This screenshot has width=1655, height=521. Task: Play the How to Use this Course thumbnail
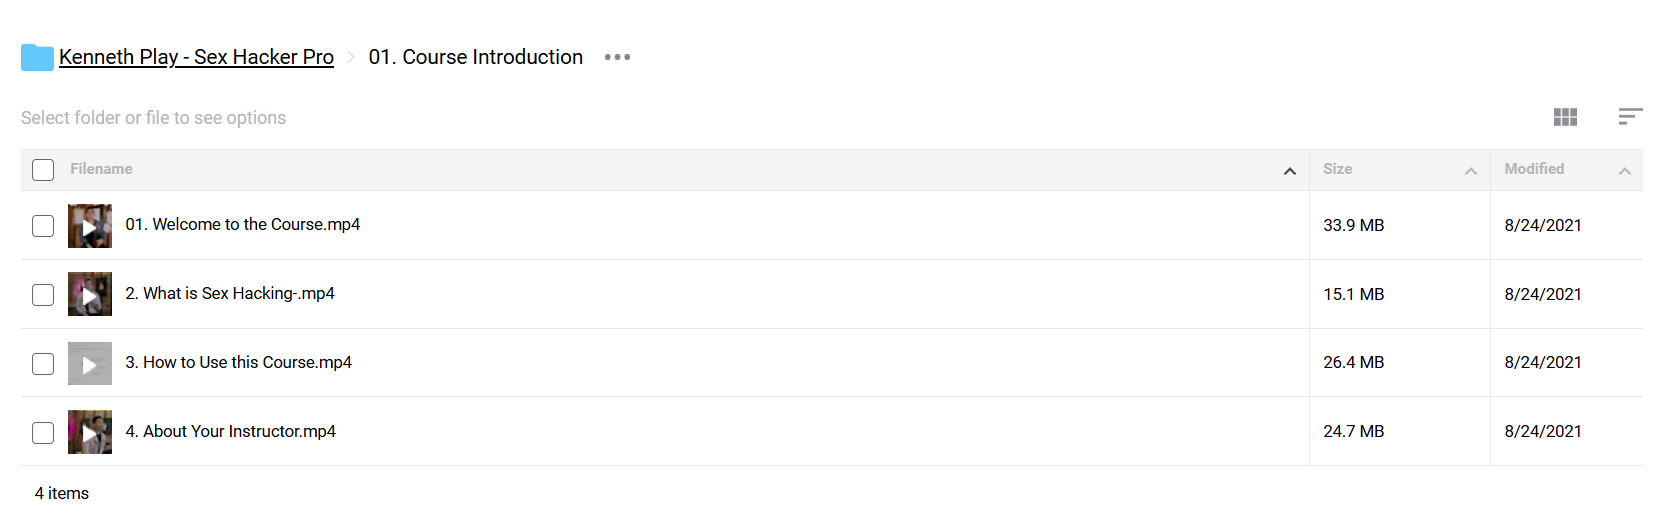point(90,363)
